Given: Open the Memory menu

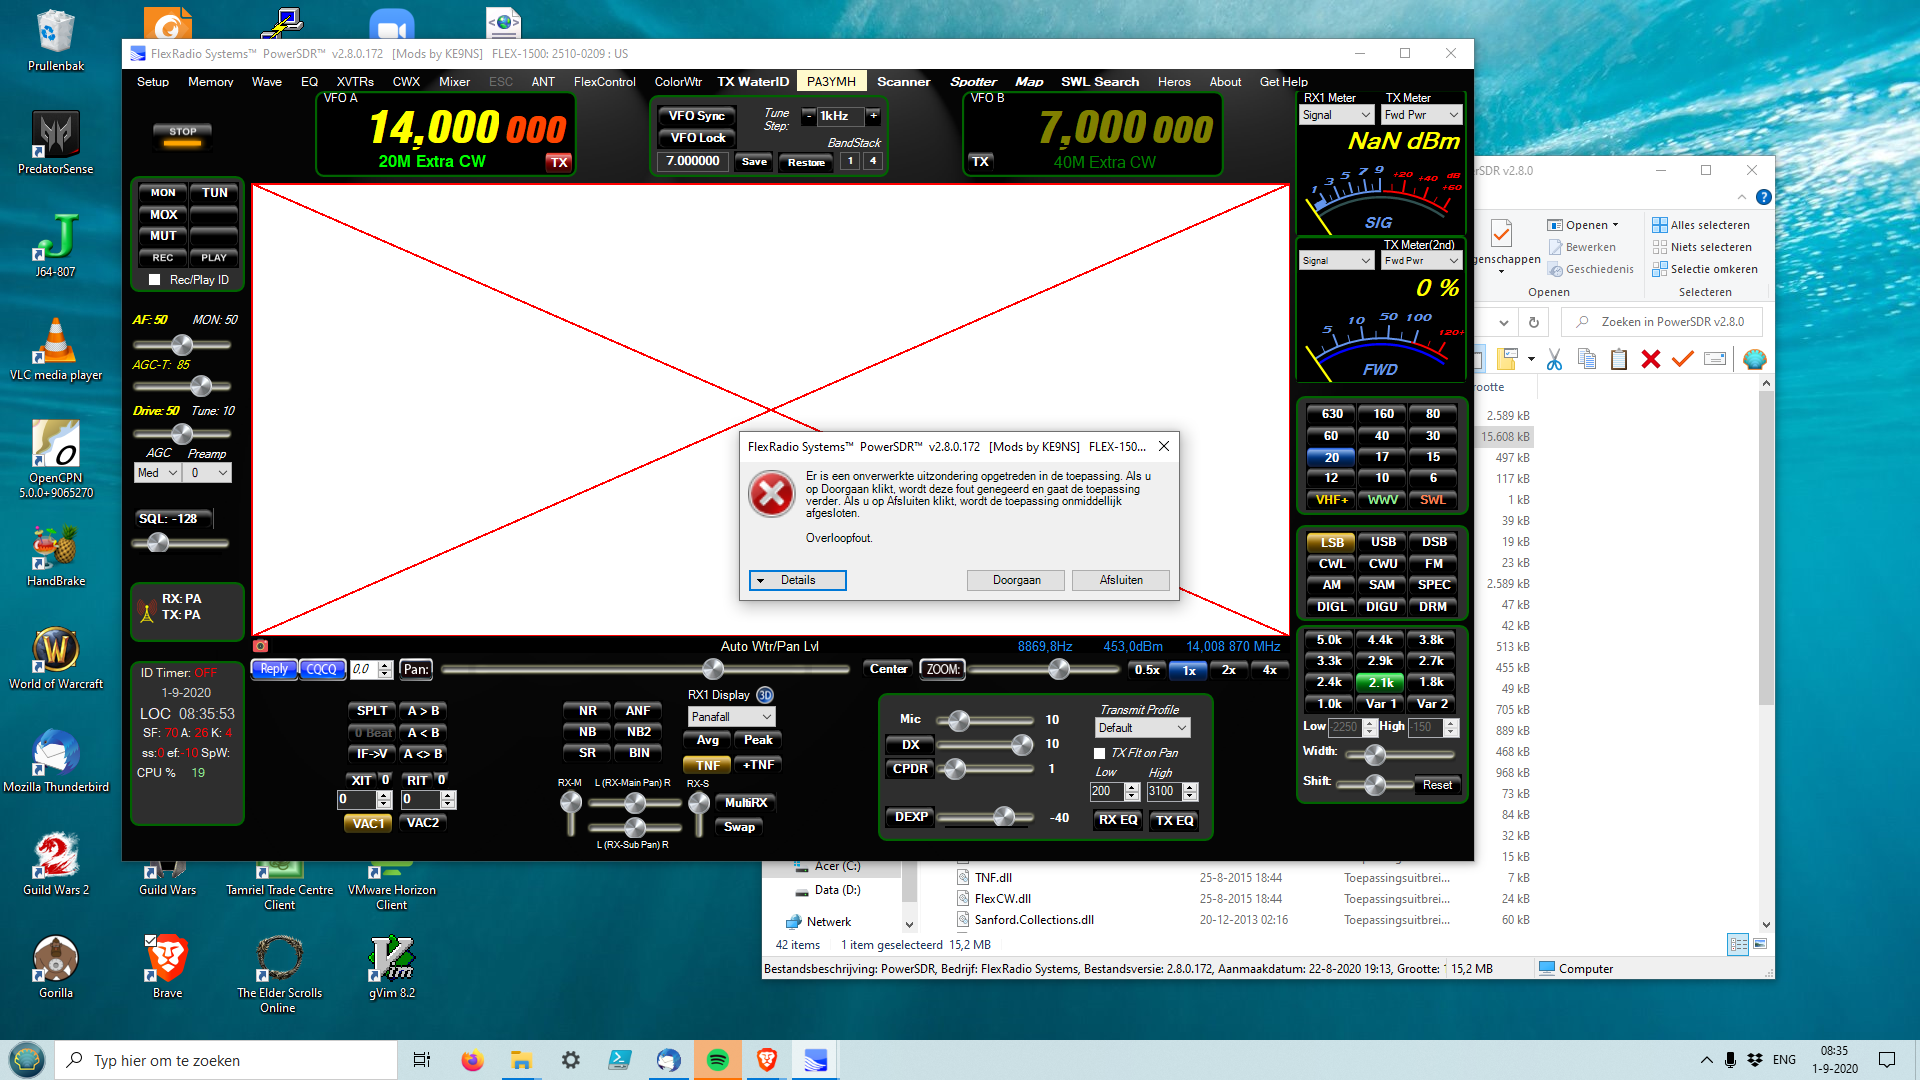Looking at the screenshot, I should click(210, 82).
